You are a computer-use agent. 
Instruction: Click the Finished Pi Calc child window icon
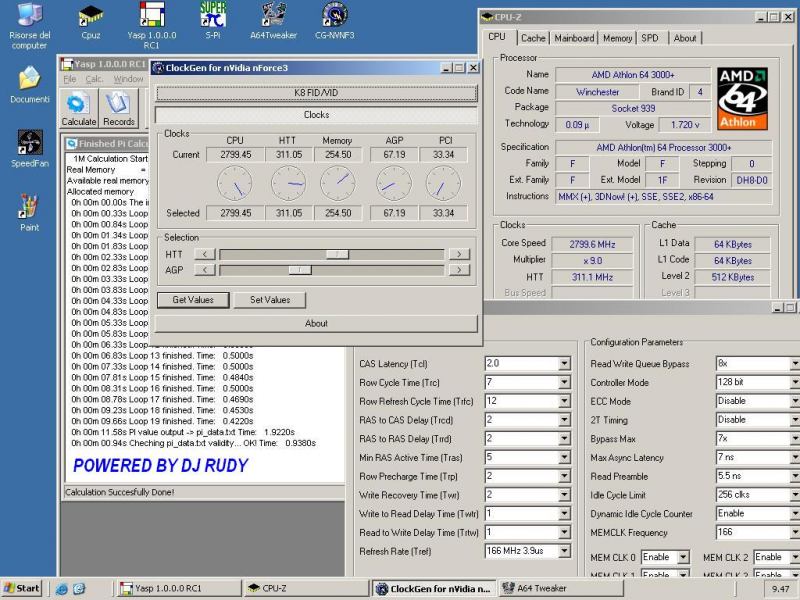pyautogui.click(x=72, y=144)
